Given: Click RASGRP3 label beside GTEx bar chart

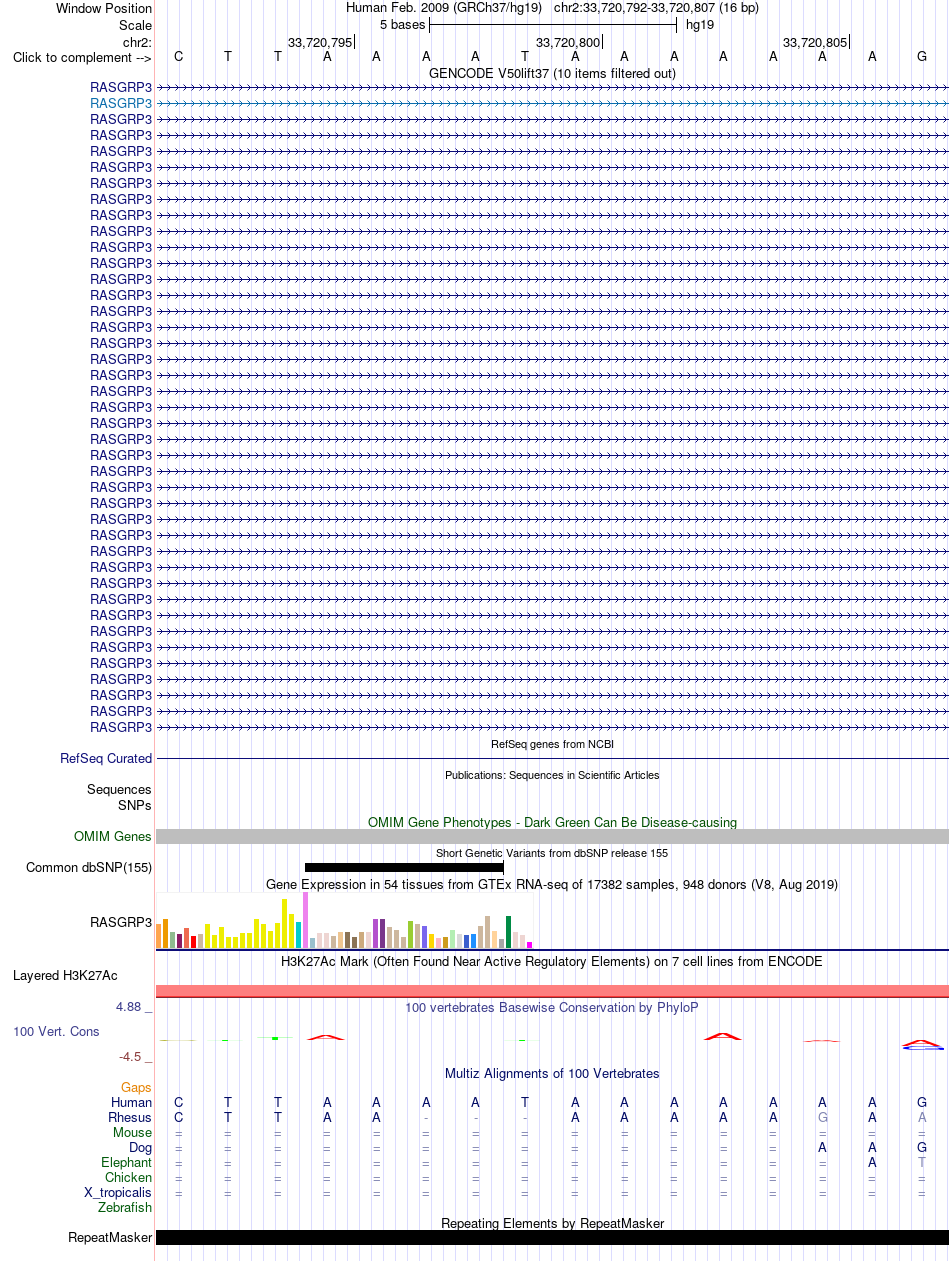Looking at the screenshot, I should [121, 923].
